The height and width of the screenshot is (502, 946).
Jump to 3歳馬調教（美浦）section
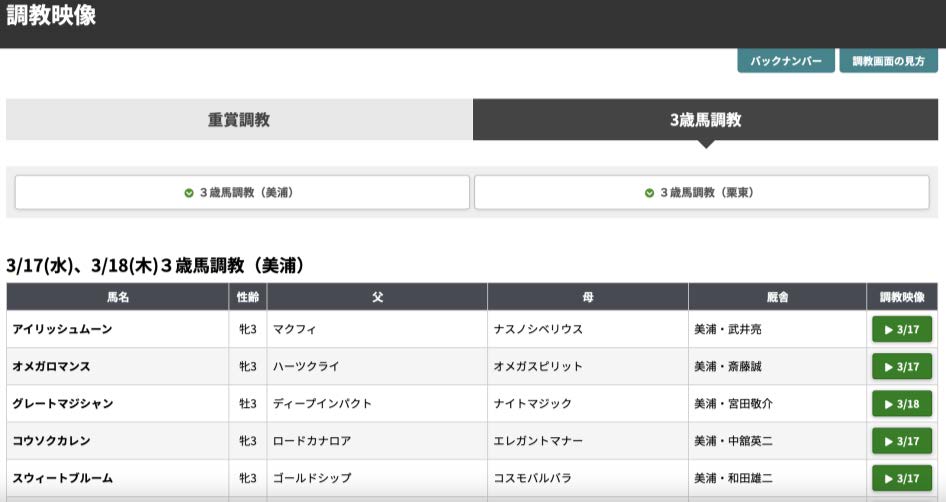coord(242,192)
